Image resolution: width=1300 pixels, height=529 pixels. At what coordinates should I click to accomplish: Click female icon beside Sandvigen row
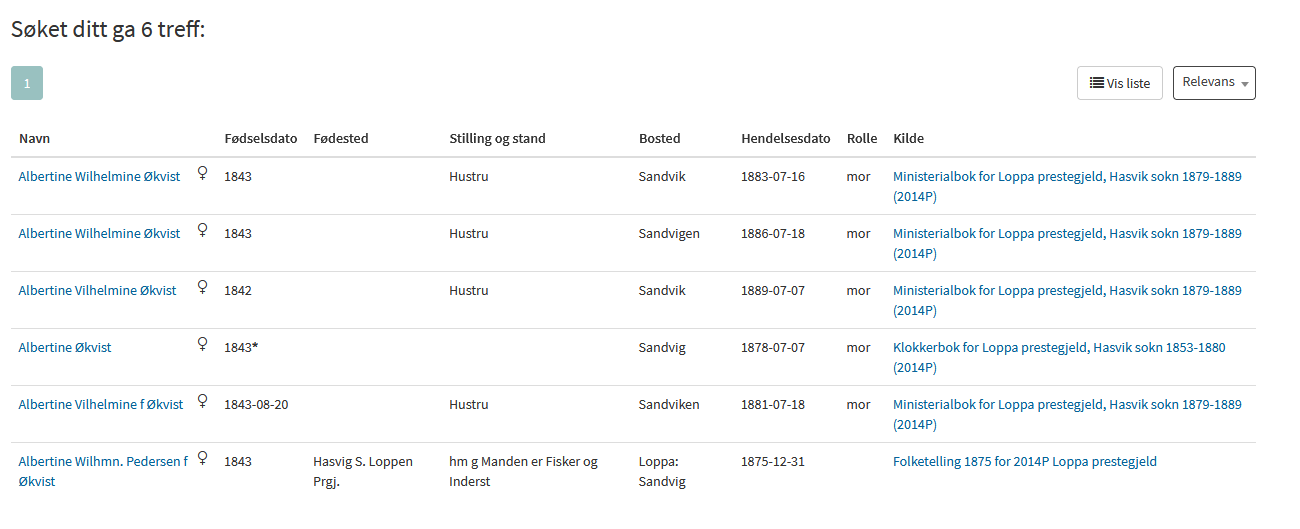(202, 231)
